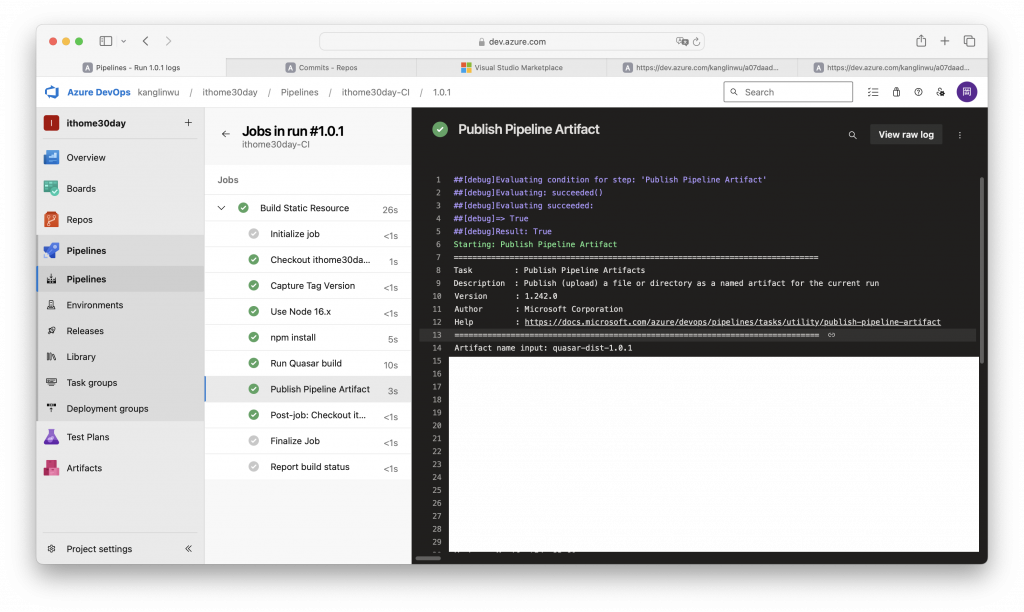Select the Post-job: Checkout it... step
The width and height of the screenshot is (1024, 612).
point(308,415)
